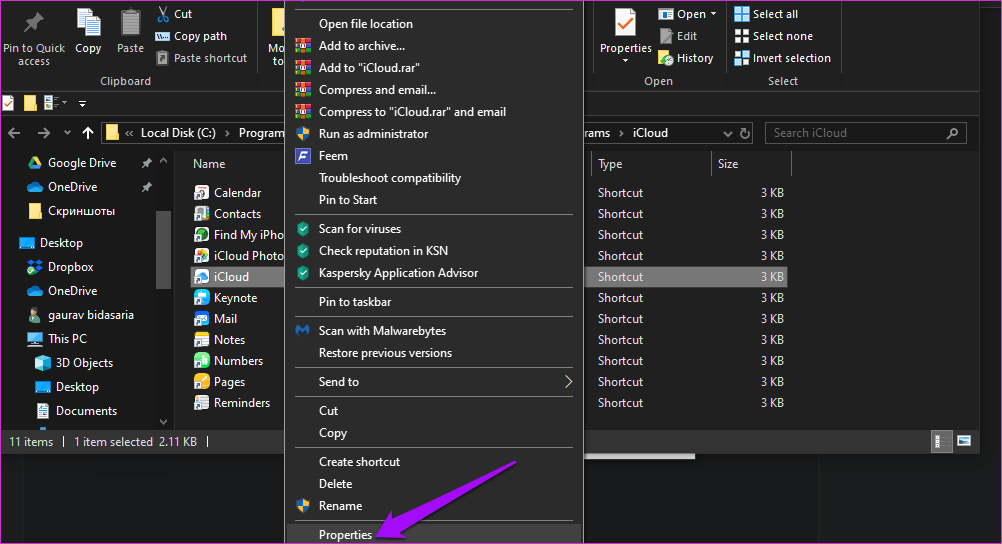The image size is (1002, 544).
Task: Click Local Disk (C:) in address bar
Action: pos(178,133)
